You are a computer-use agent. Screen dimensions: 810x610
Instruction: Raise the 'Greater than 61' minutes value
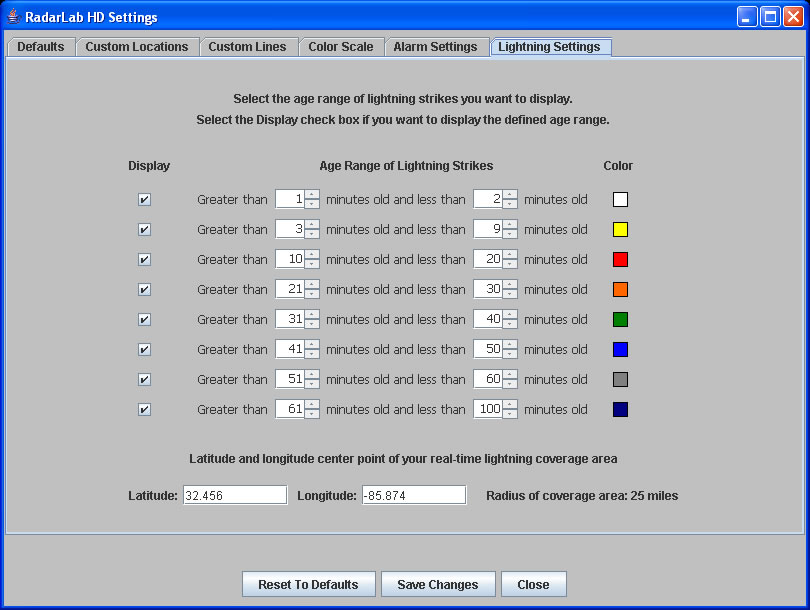tap(312, 404)
